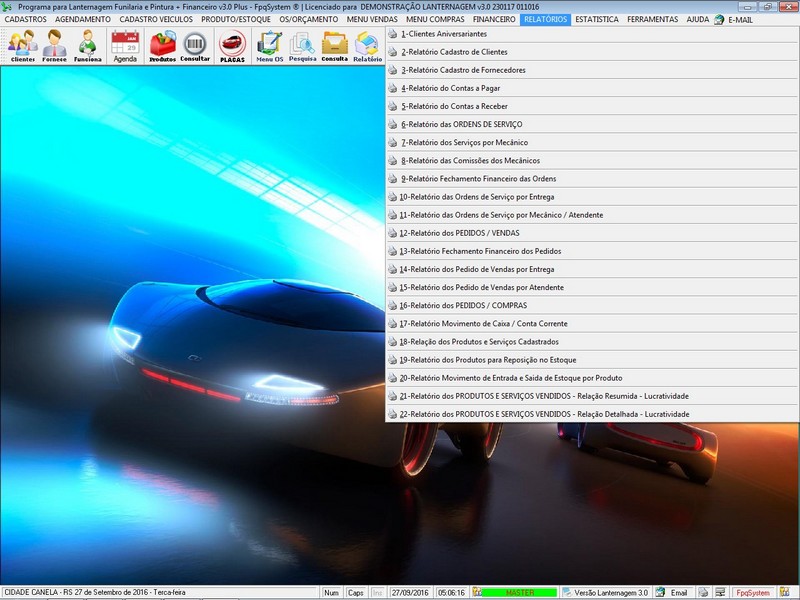
Task: Click the Produtos toolbox icon
Action: point(162,45)
